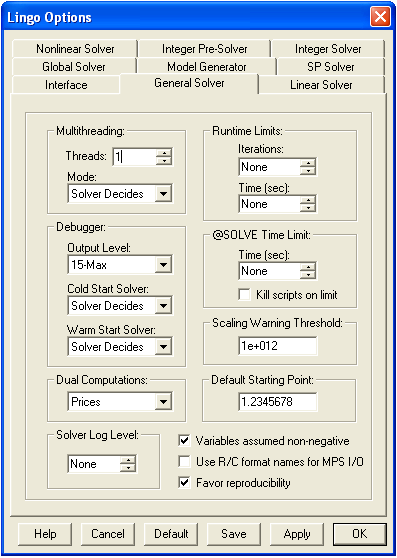Restore settings with the Default button
Image resolution: width=397 pixels, height=558 pixels.
click(171, 534)
